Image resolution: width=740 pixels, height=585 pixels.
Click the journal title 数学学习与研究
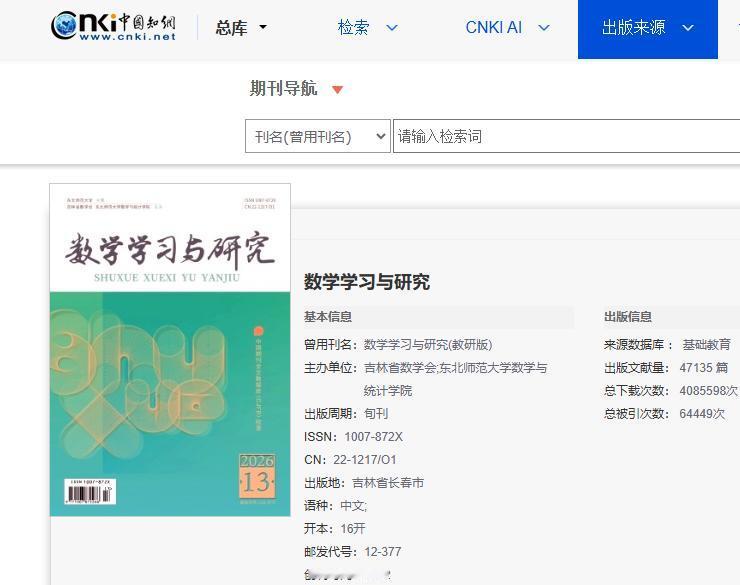click(367, 282)
